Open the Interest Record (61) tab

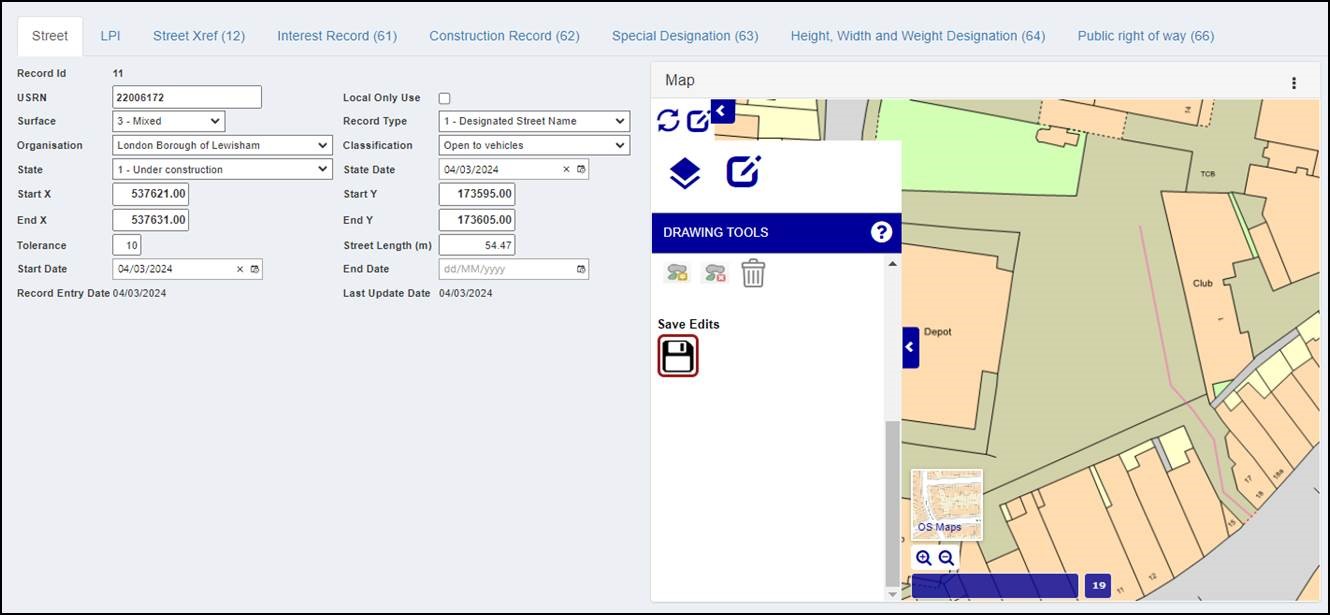click(x=337, y=36)
